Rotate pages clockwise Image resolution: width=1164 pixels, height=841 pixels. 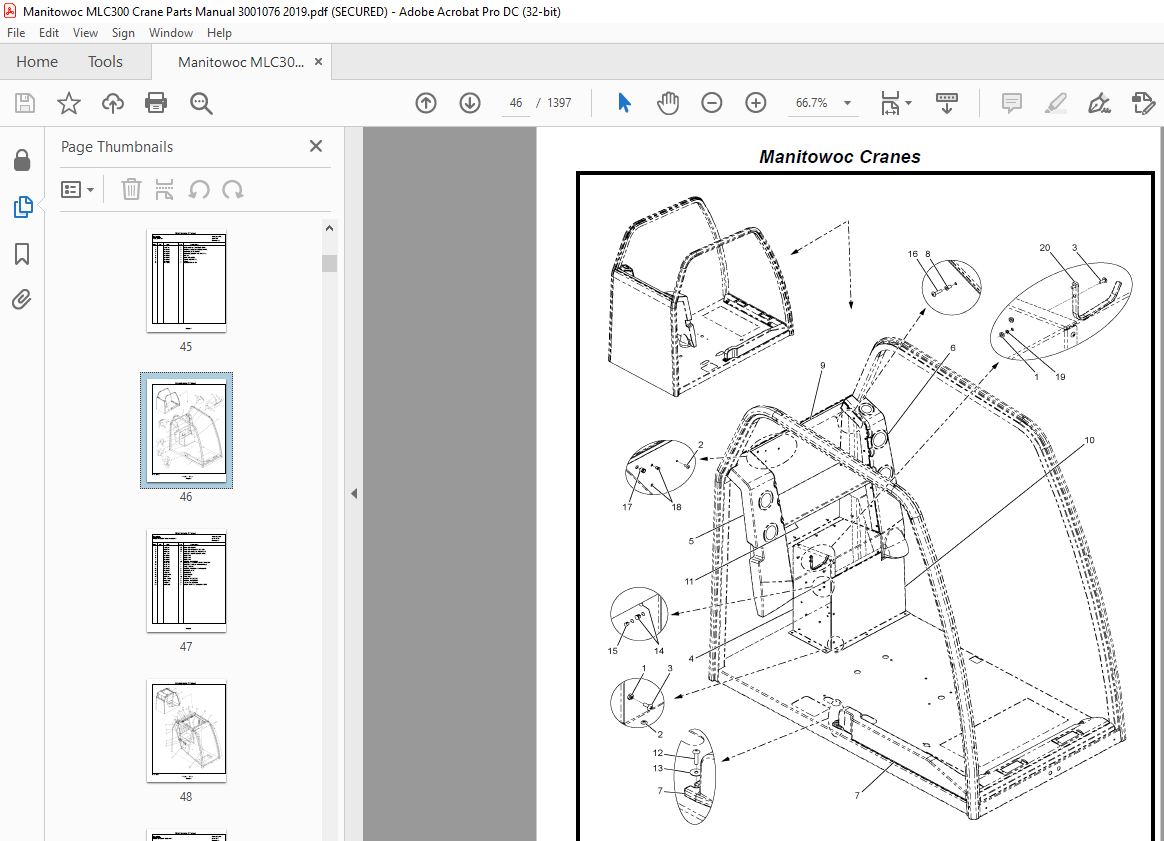tap(232, 190)
